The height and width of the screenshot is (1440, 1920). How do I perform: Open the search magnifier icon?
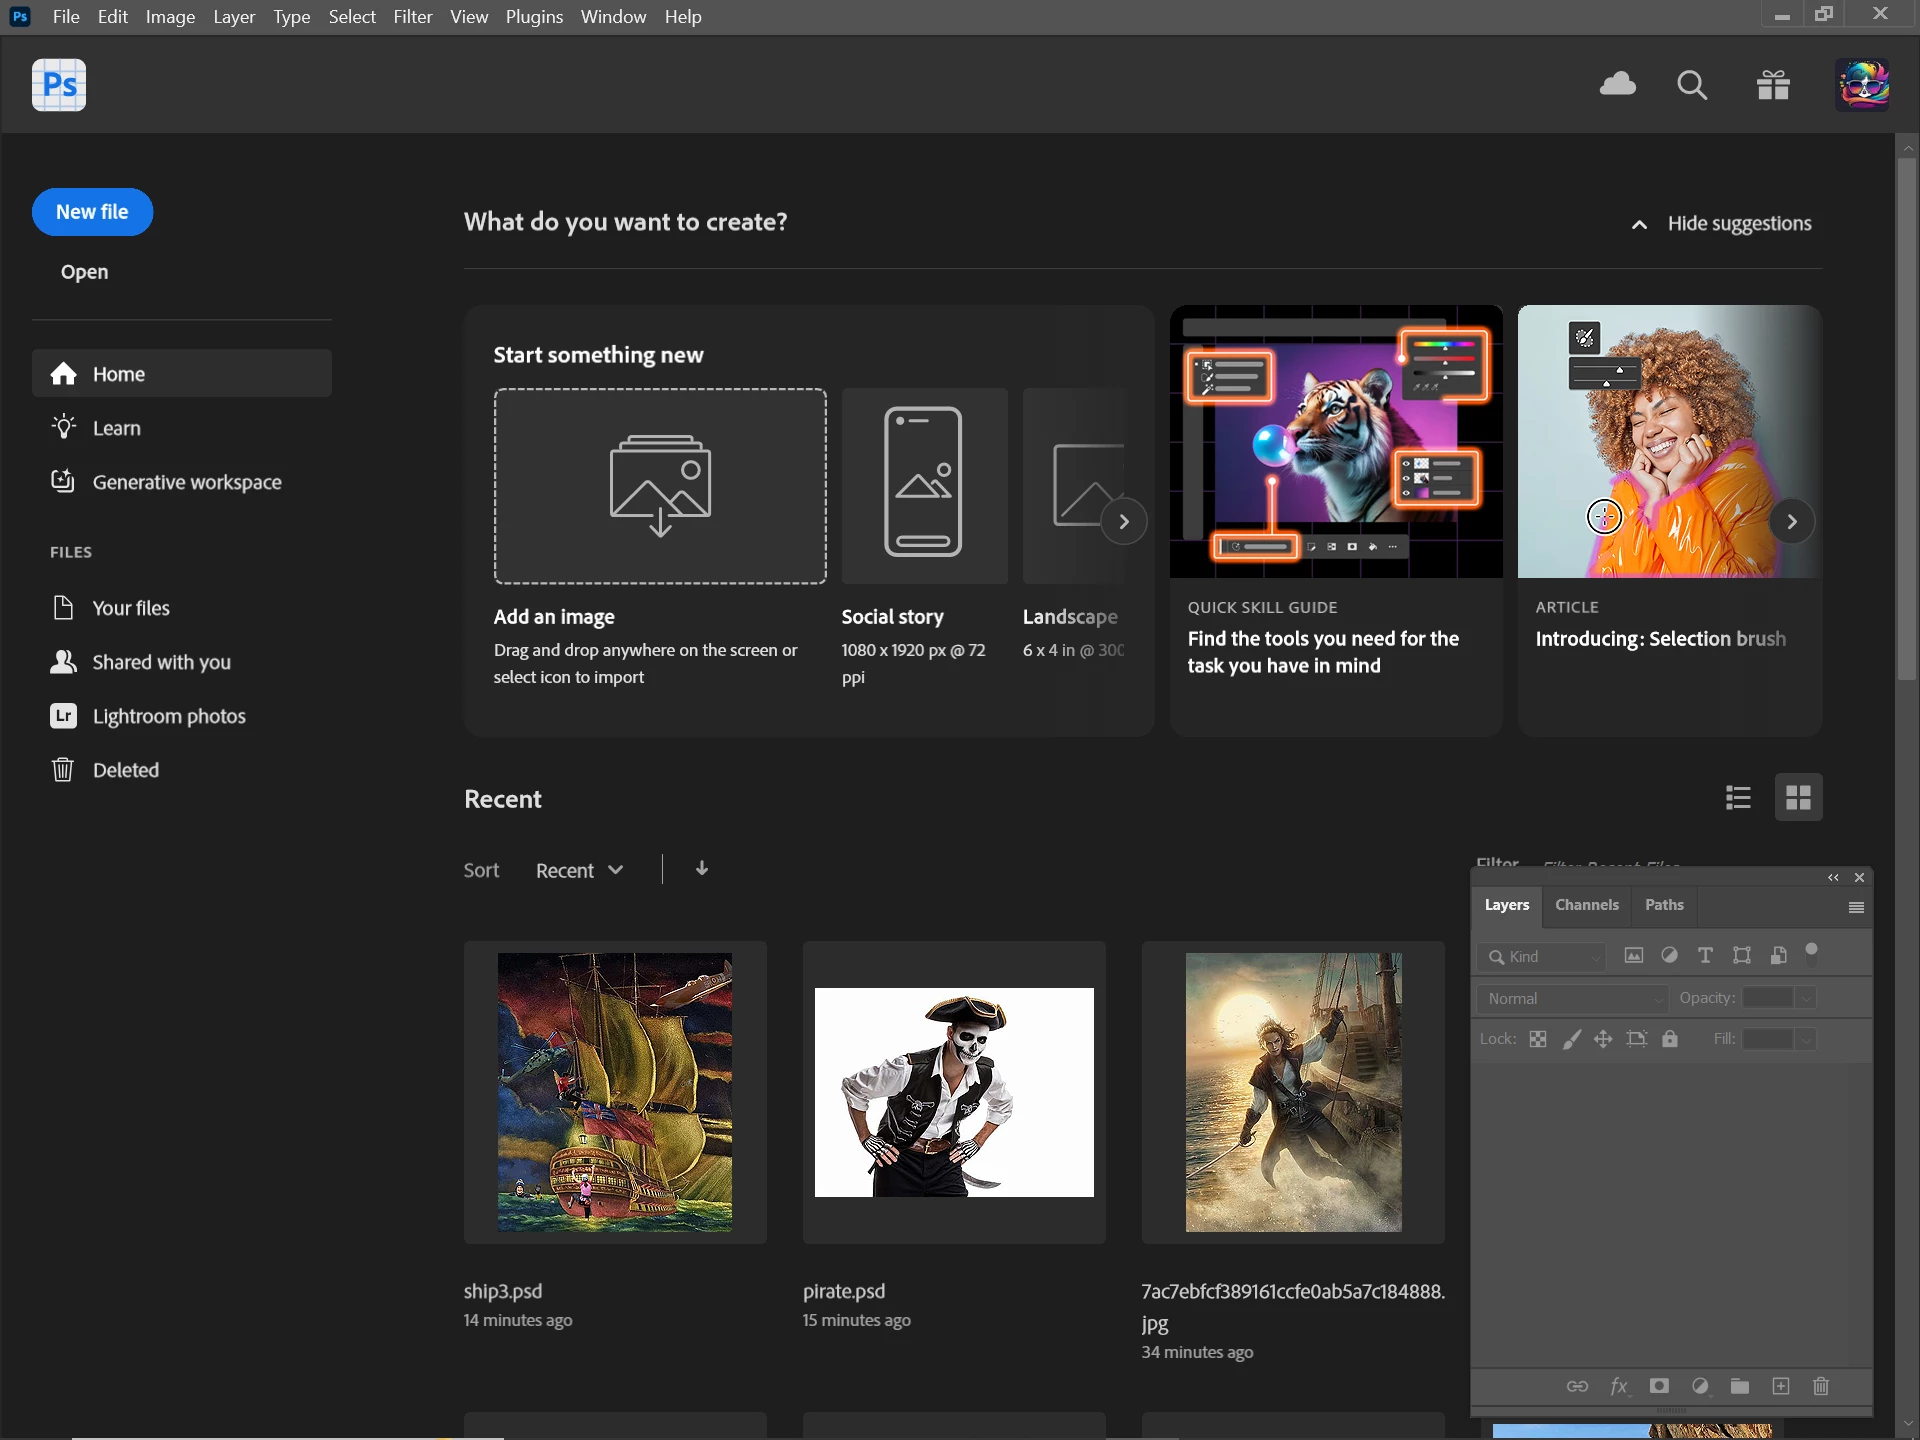(1691, 85)
